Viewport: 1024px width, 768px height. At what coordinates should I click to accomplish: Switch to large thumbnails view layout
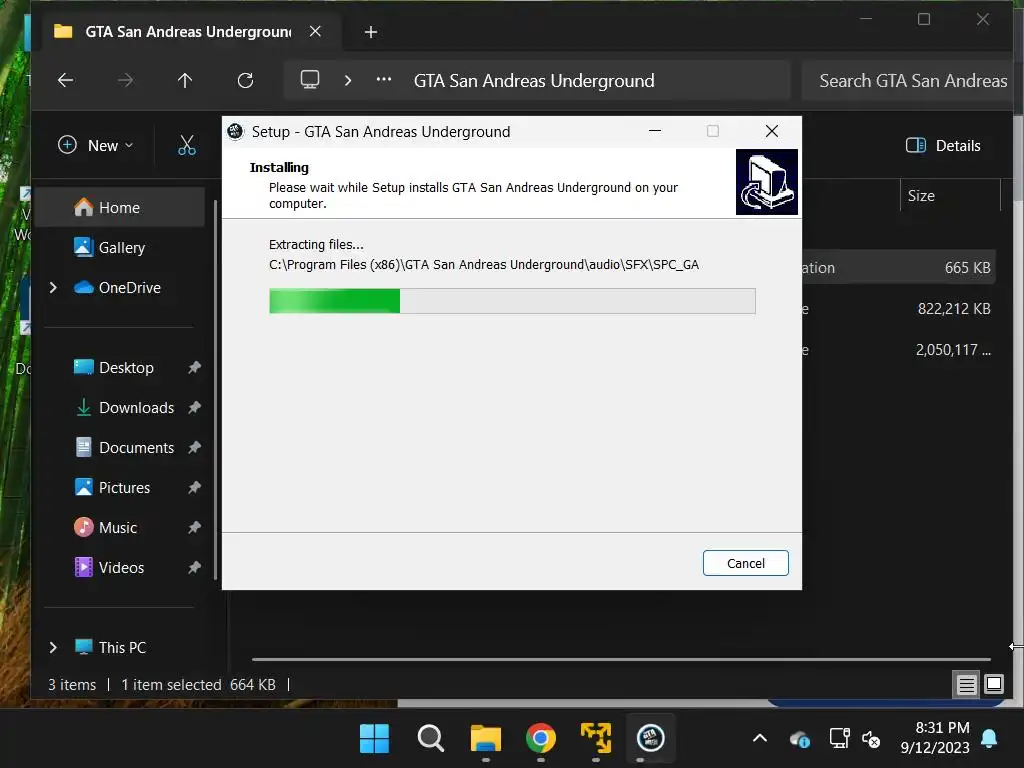[993, 684]
